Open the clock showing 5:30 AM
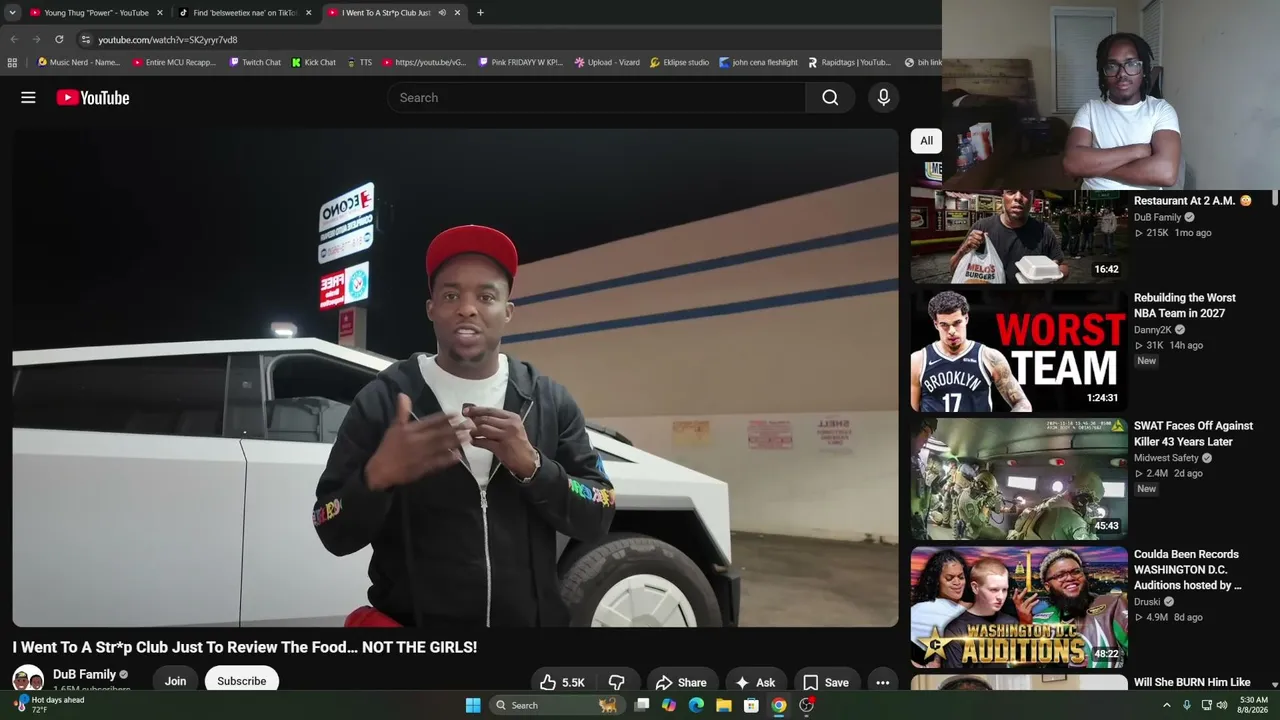This screenshot has height=720, width=1280. 1253,705
